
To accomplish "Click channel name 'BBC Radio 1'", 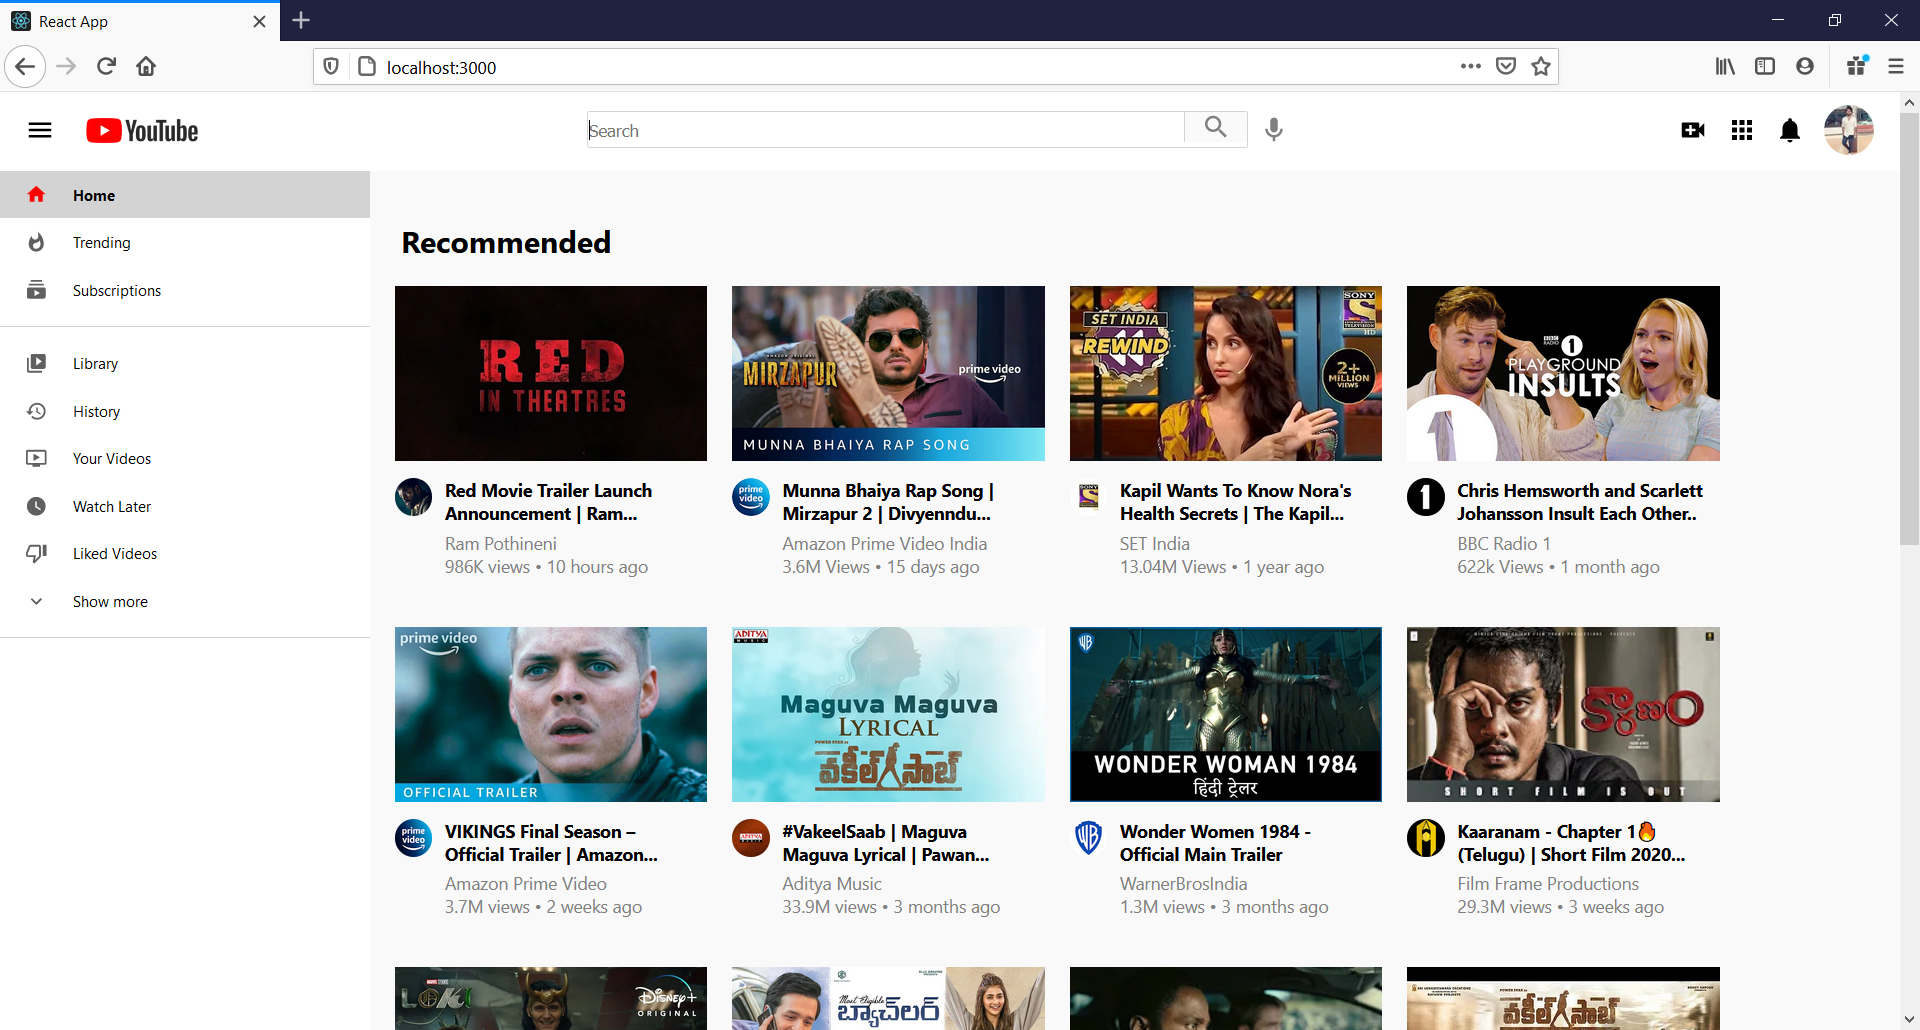I will tap(1503, 544).
